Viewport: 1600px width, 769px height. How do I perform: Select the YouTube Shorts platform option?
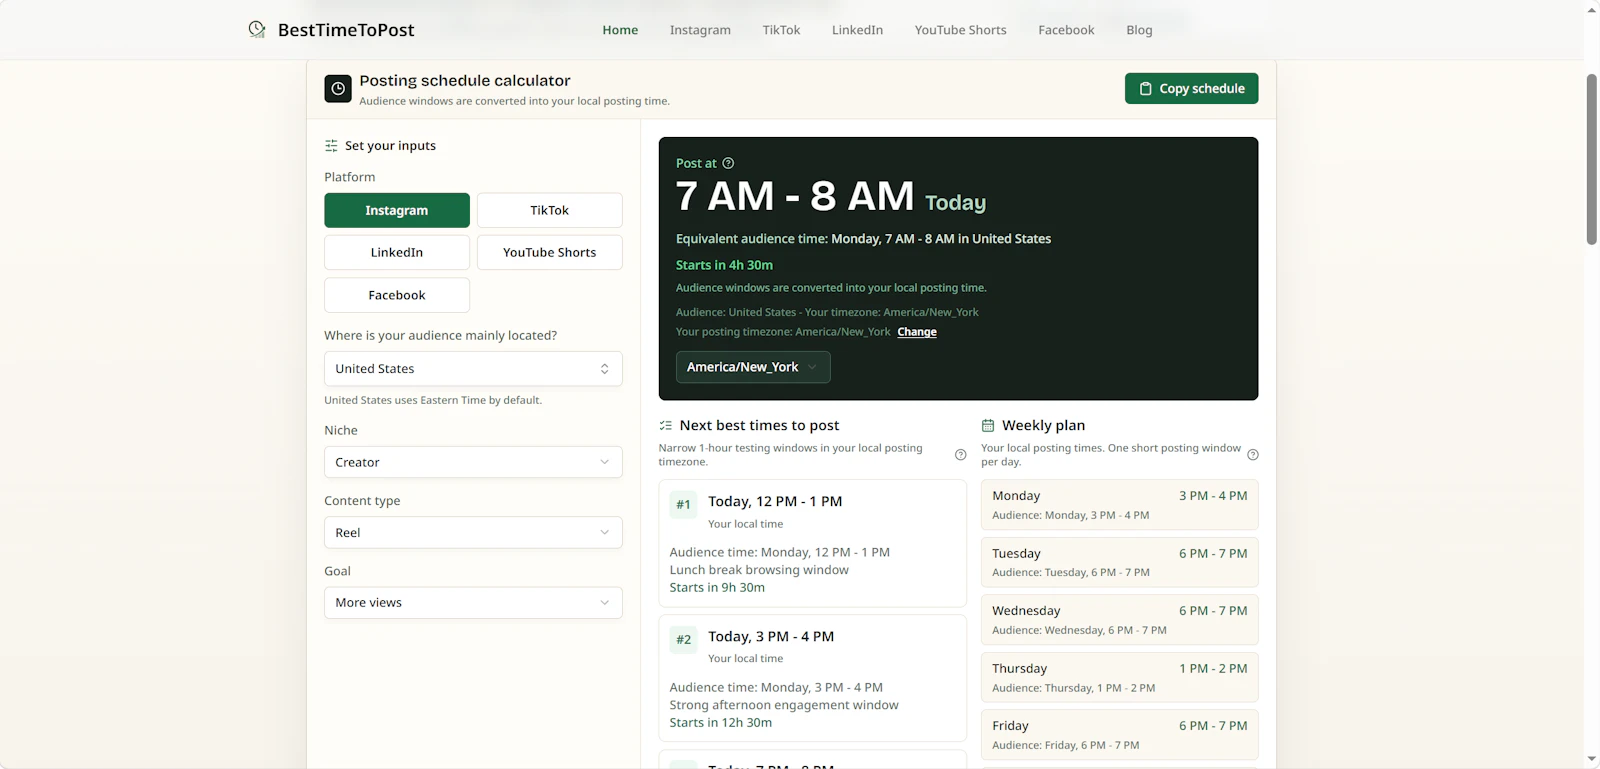pyautogui.click(x=550, y=253)
